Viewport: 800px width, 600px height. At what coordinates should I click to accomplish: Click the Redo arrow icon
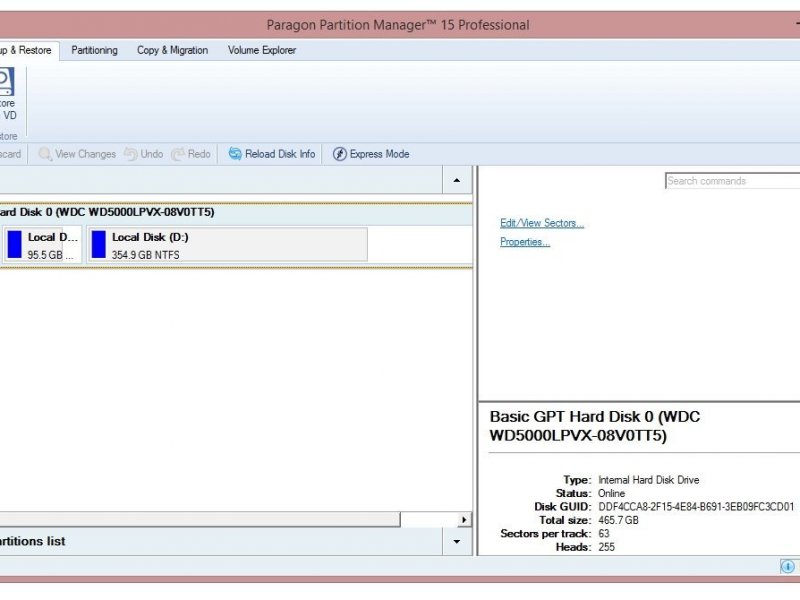pos(178,154)
